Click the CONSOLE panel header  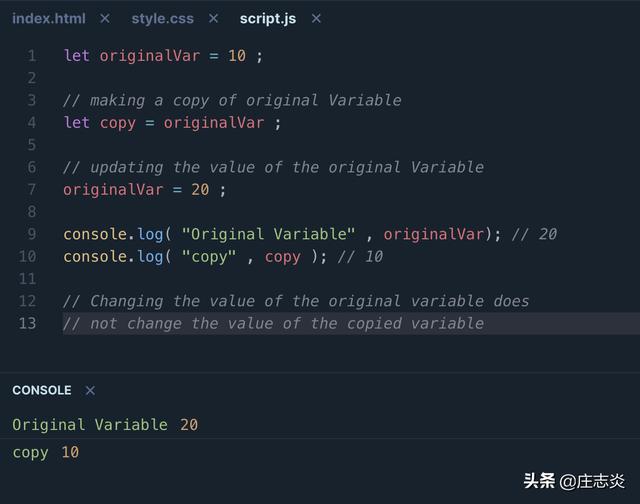click(42, 391)
